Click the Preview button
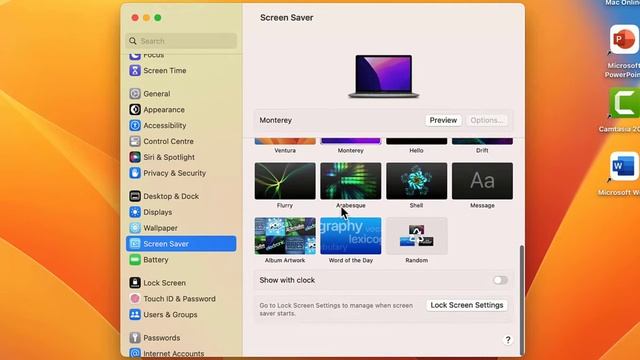This screenshot has height=360, width=640. (443, 120)
